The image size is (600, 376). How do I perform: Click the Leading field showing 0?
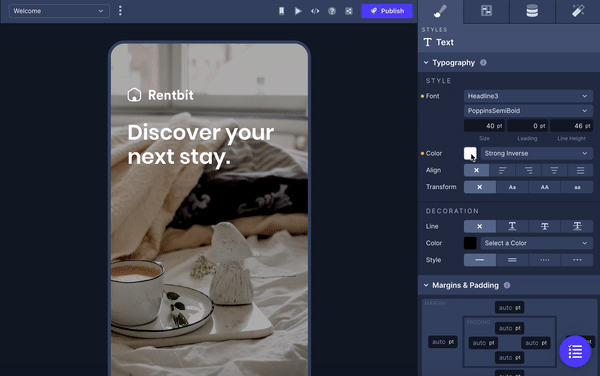tap(527, 125)
